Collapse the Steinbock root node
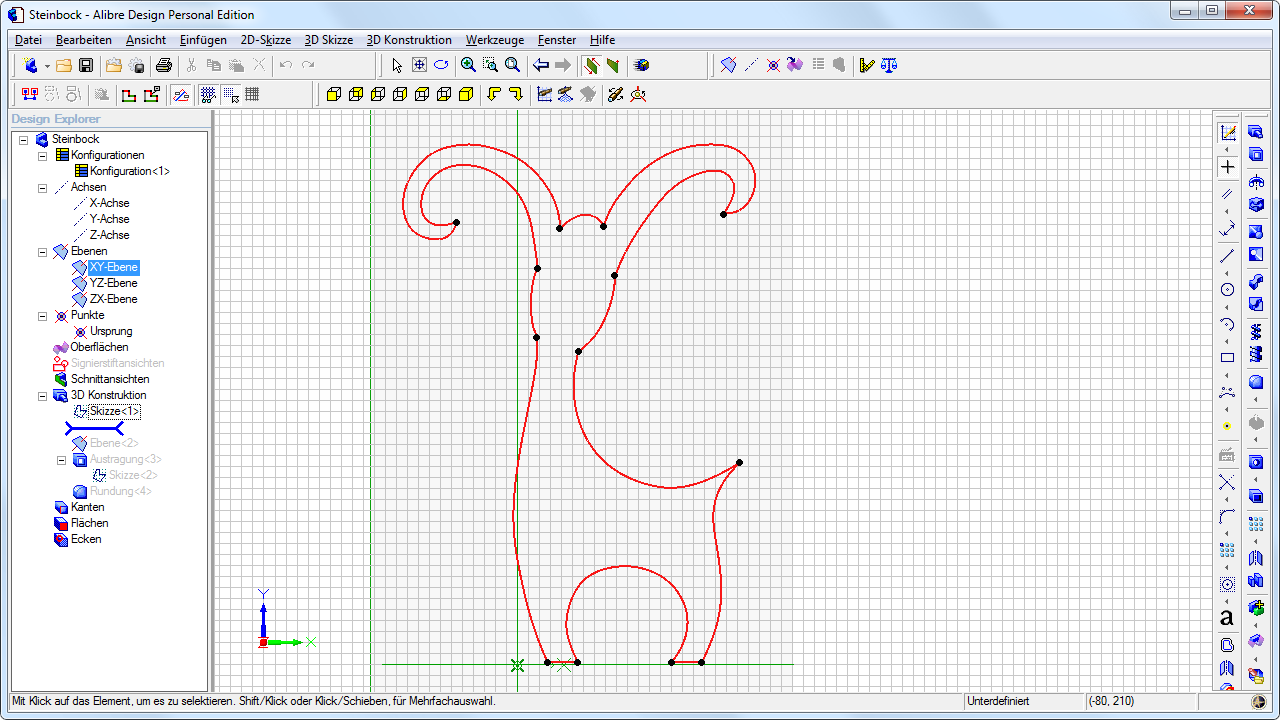1280x720 pixels. [x=24, y=139]
